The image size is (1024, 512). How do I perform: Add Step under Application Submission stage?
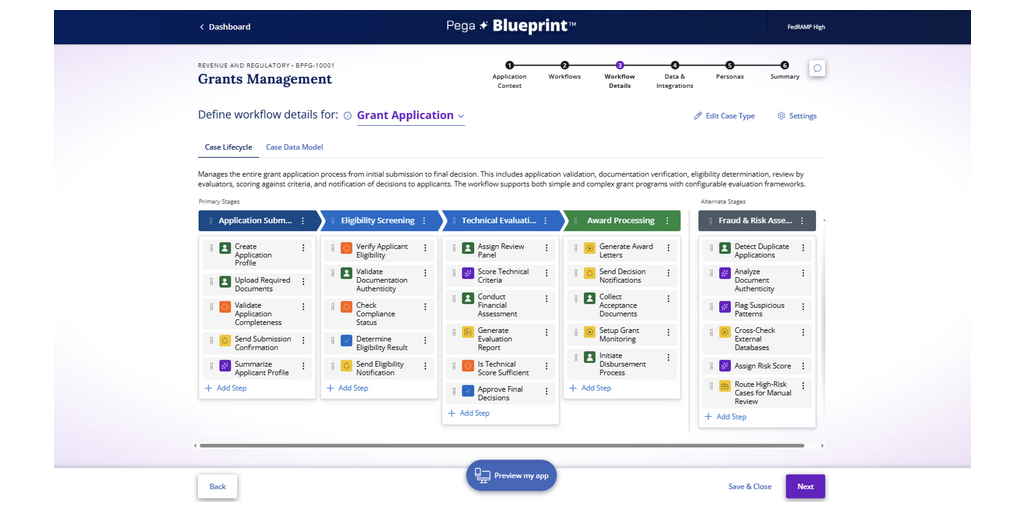225,388
